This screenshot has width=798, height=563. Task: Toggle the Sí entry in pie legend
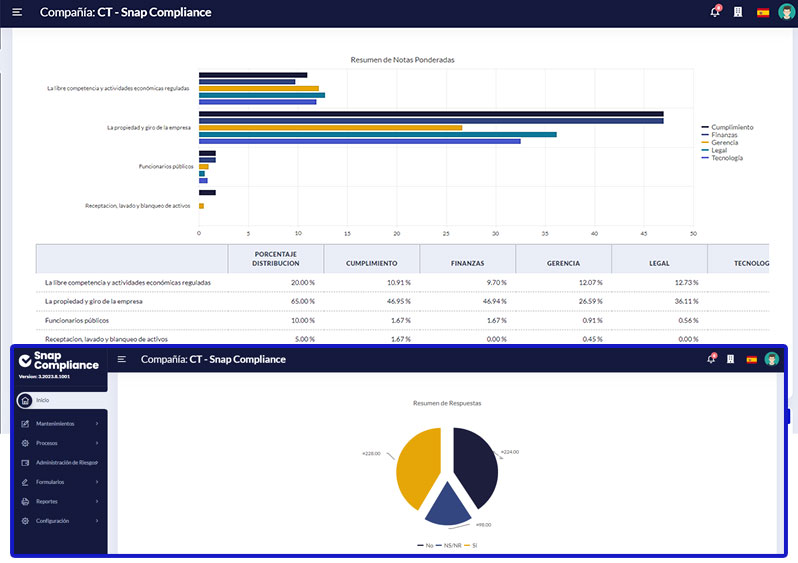[471, 545]
